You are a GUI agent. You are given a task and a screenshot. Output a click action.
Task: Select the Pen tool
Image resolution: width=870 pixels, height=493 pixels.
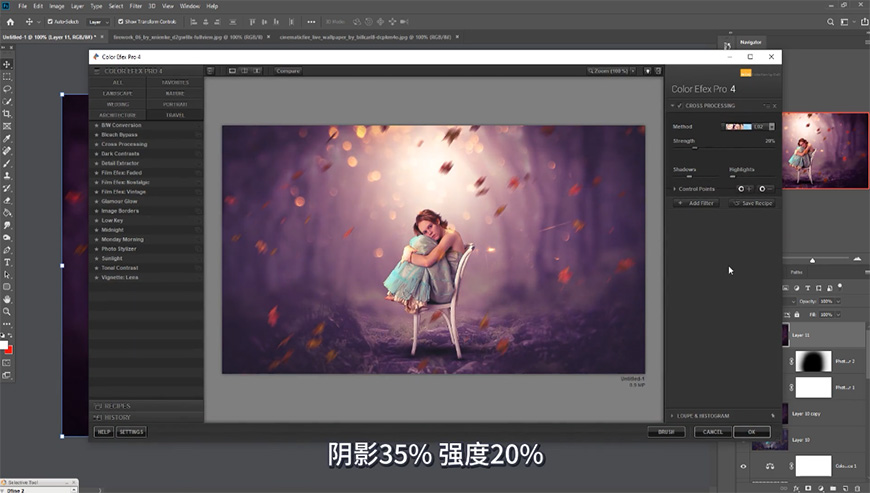click(x=7, y=250)
